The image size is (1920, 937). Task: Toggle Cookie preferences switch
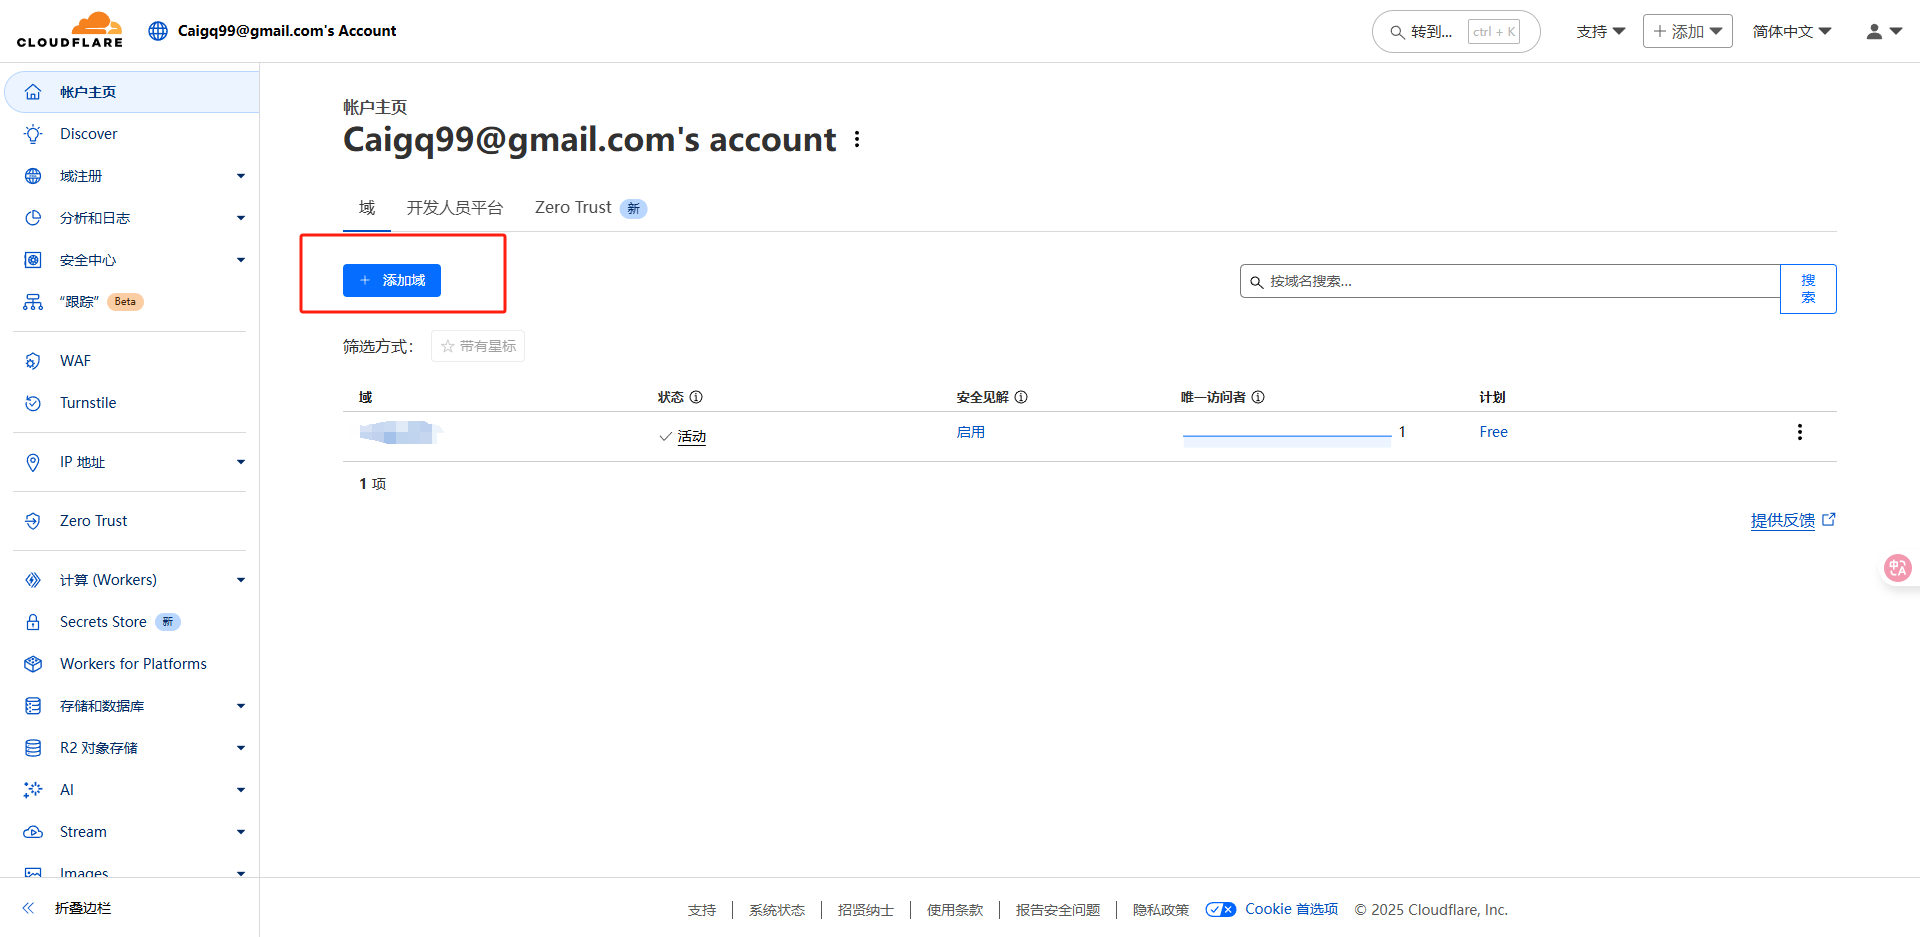(1220, 909)
